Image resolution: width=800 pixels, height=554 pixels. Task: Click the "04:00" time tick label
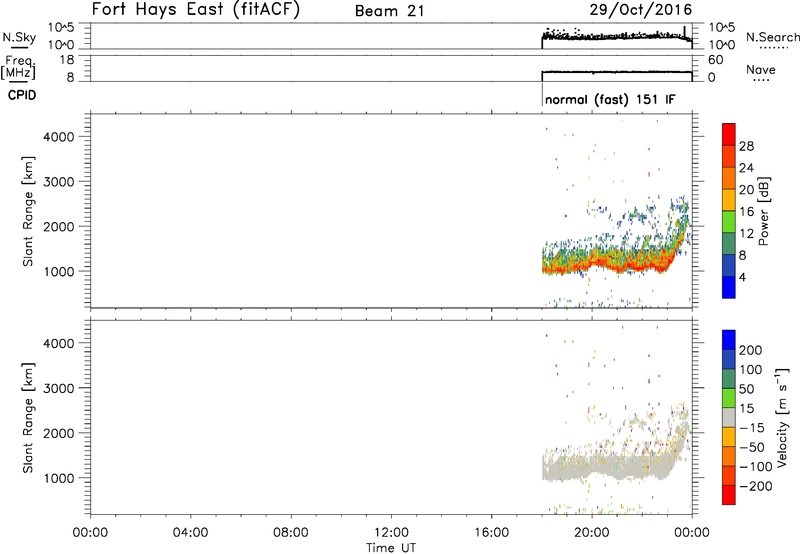click(x=190, y=533)
